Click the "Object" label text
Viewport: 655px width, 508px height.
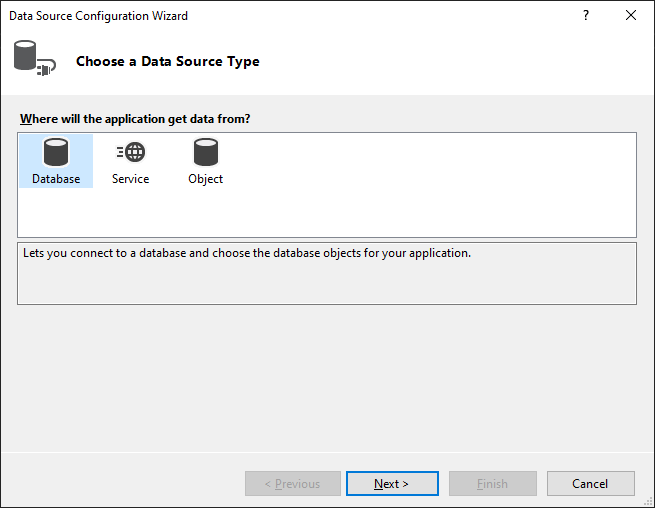206,179
